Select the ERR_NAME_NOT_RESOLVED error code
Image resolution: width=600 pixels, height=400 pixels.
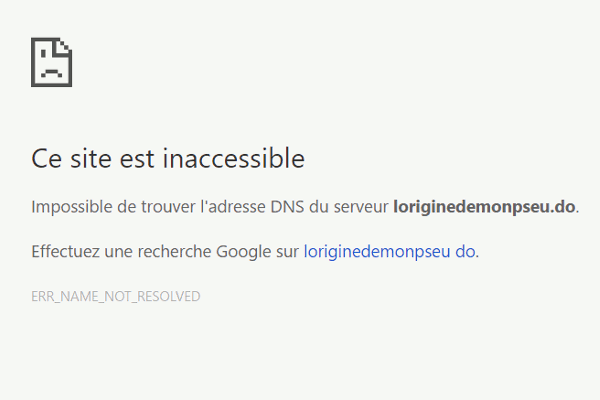[x=116, y=297]
